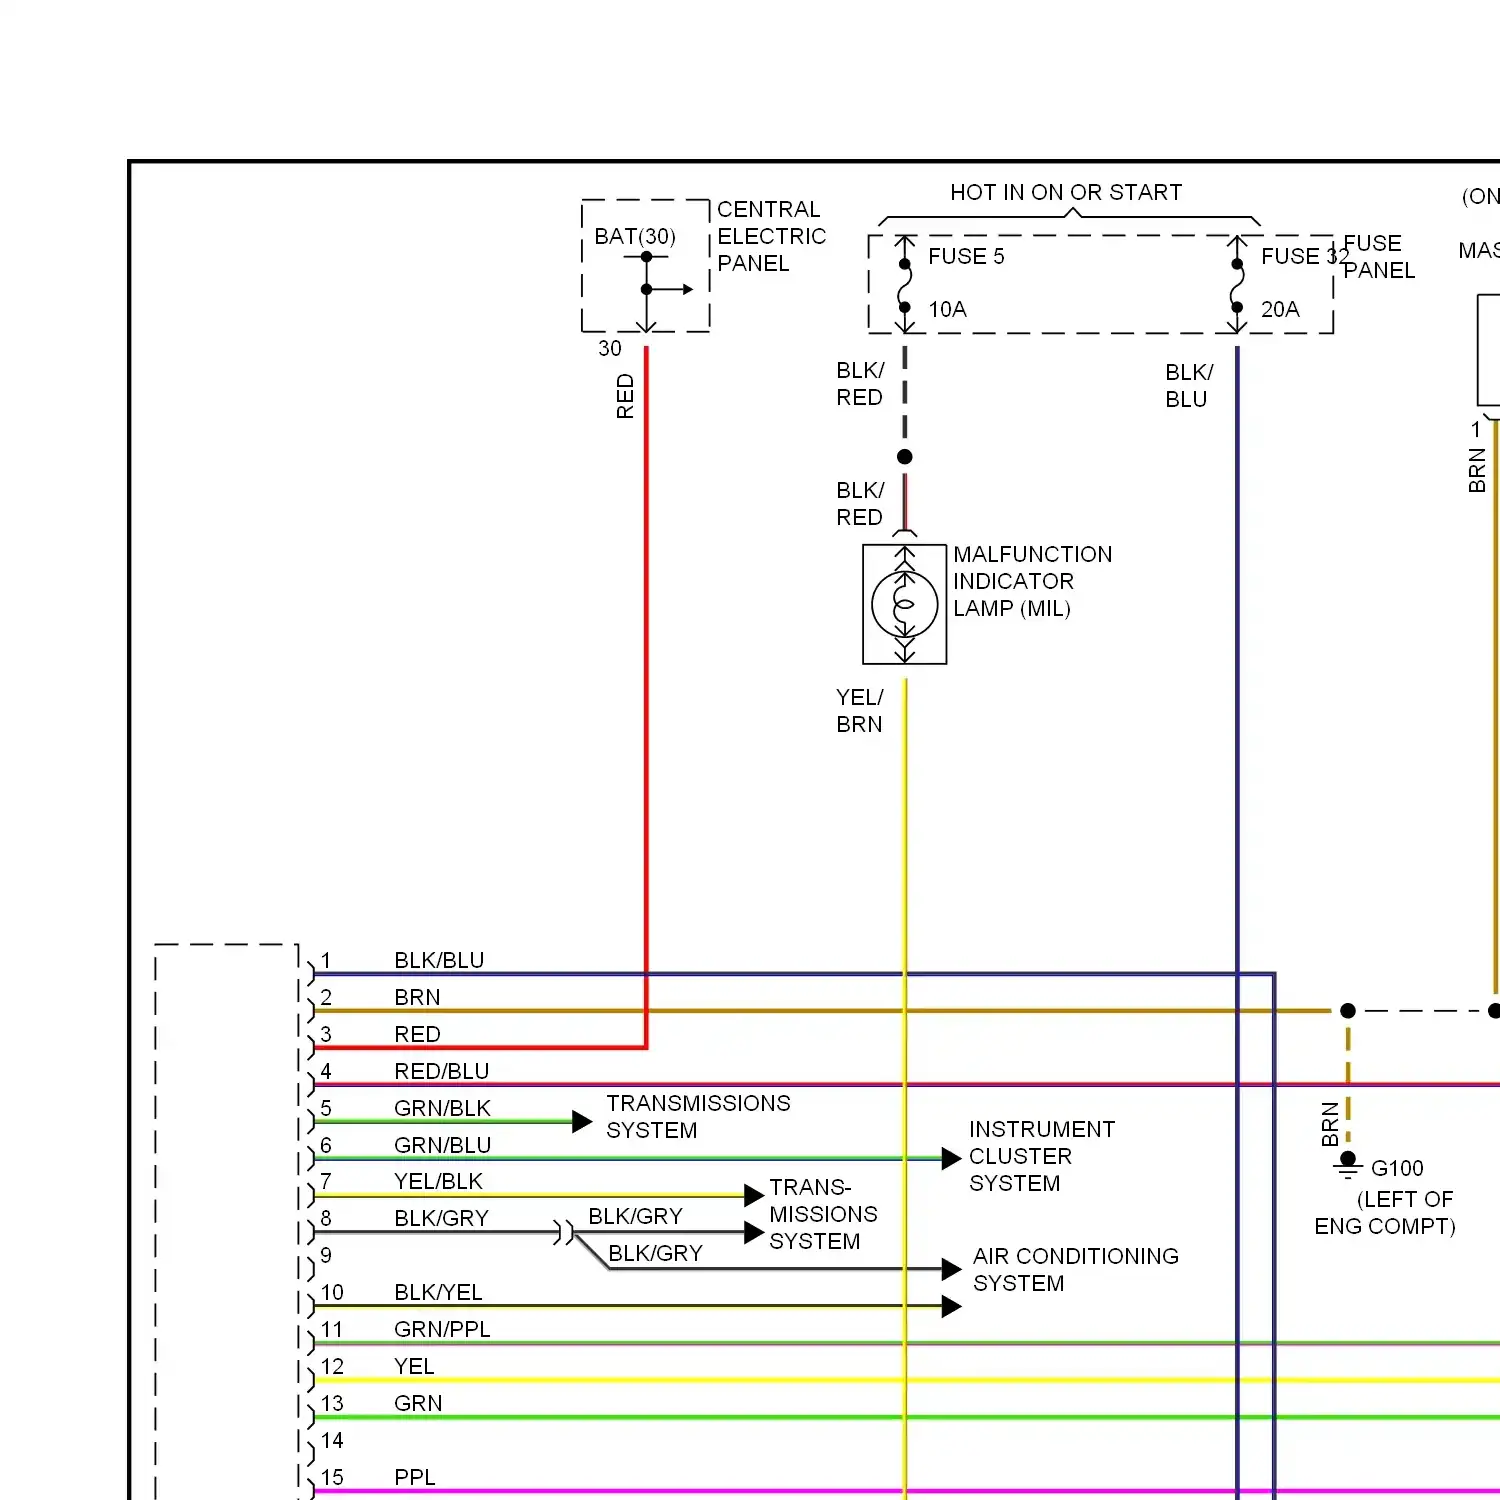The image size is (1500, 1500).
Task: Click the fuse 5 element symbol
Action: tap(905, 285)
